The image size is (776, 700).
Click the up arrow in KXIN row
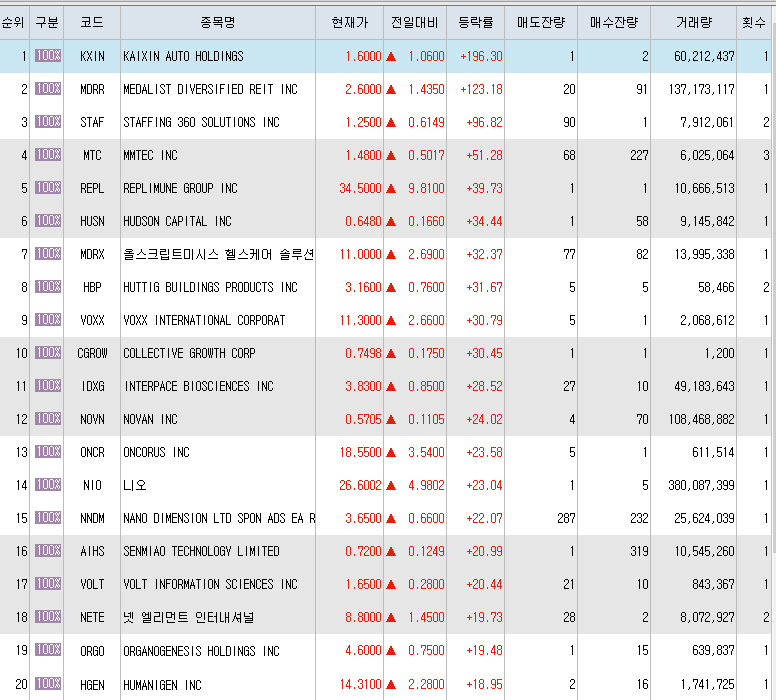[391, 56]
